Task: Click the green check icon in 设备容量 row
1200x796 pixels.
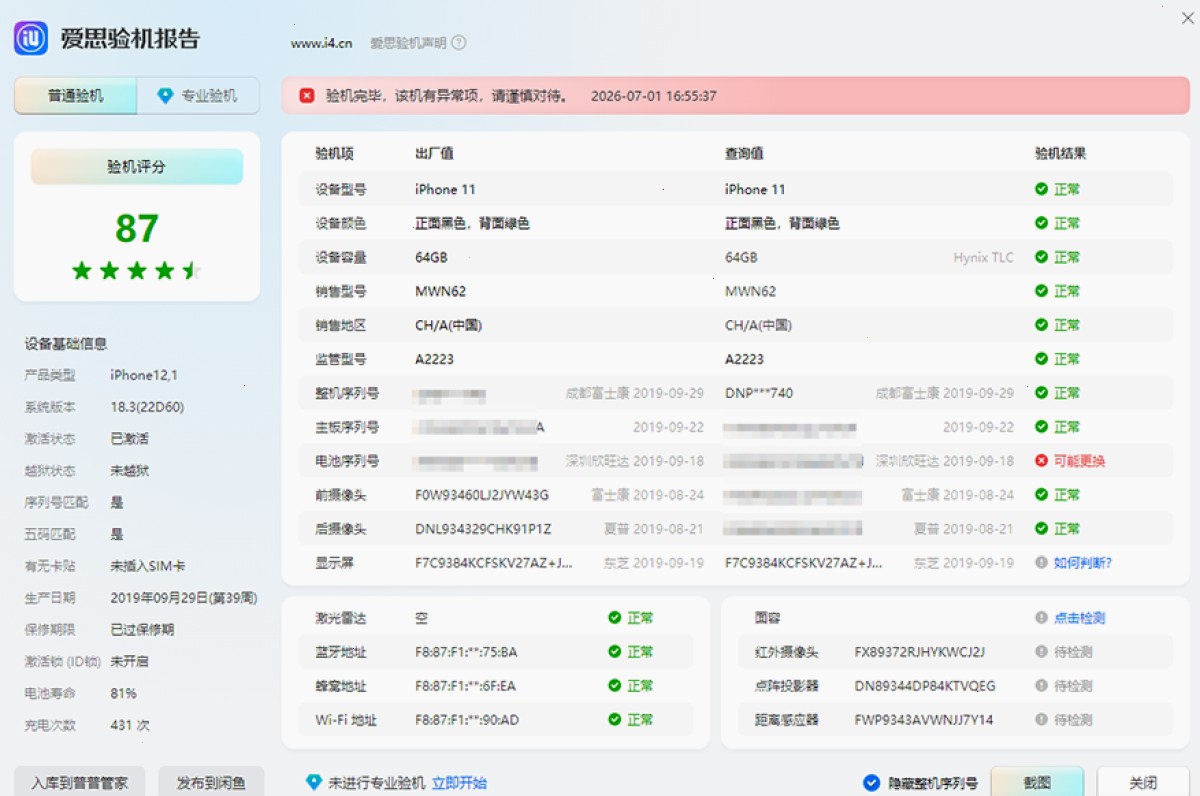Action: [1041, 257]
